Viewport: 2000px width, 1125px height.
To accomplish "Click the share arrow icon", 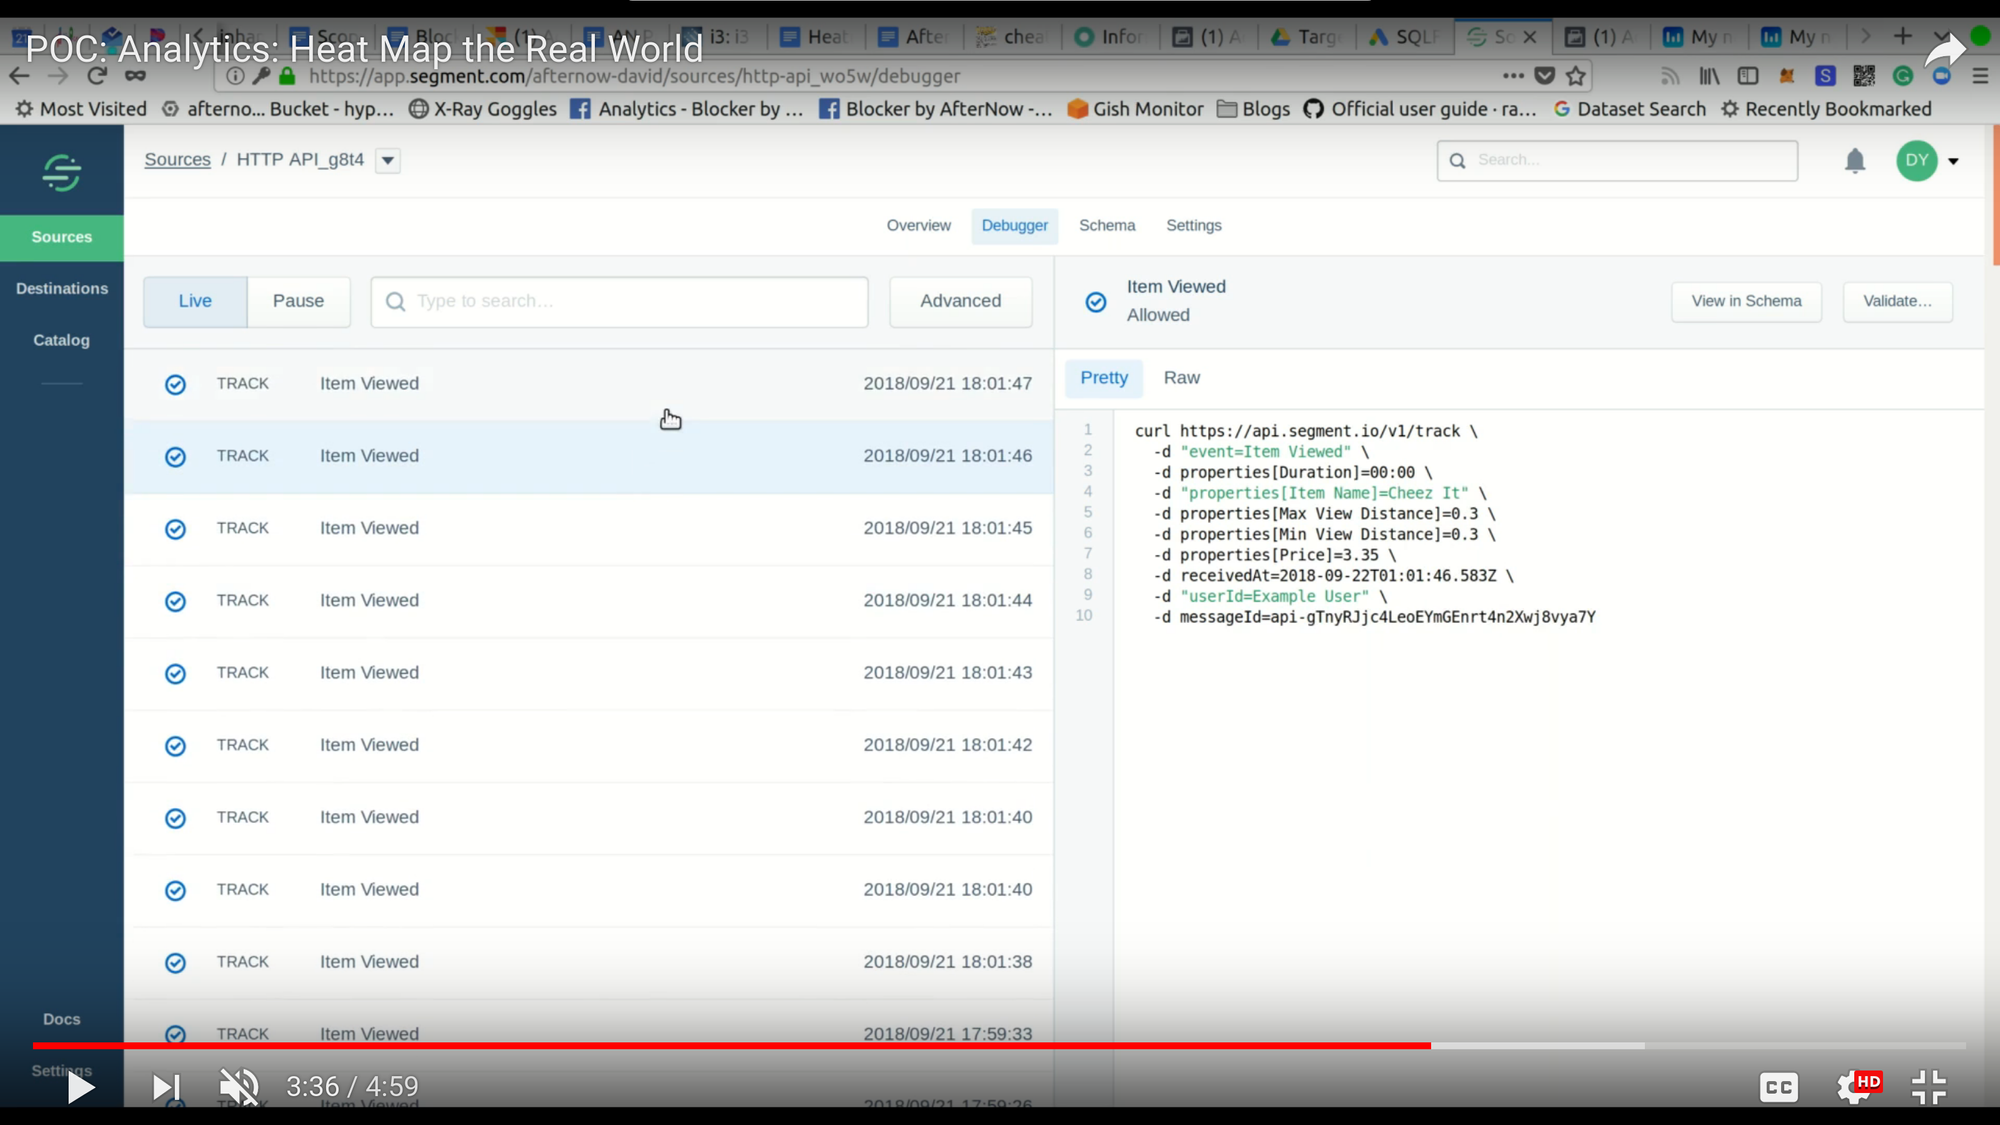I will pyautogui.click(x=1944, y=50).
